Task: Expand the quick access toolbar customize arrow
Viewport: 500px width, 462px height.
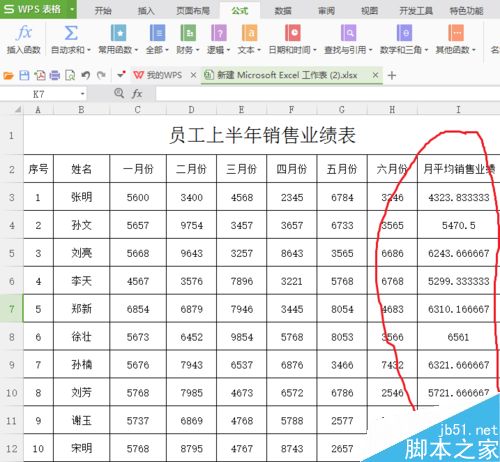Action: coord(121,75)
